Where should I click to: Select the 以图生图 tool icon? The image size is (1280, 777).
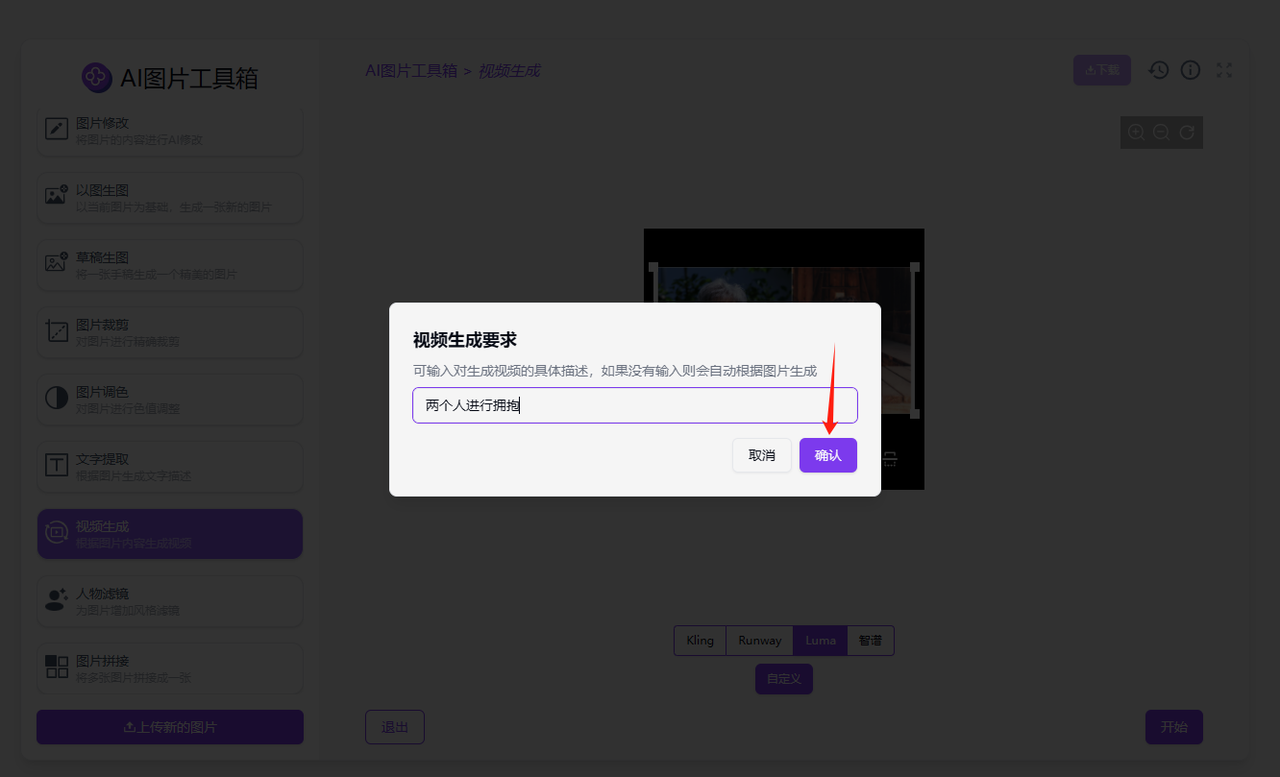tap(57, 196)
